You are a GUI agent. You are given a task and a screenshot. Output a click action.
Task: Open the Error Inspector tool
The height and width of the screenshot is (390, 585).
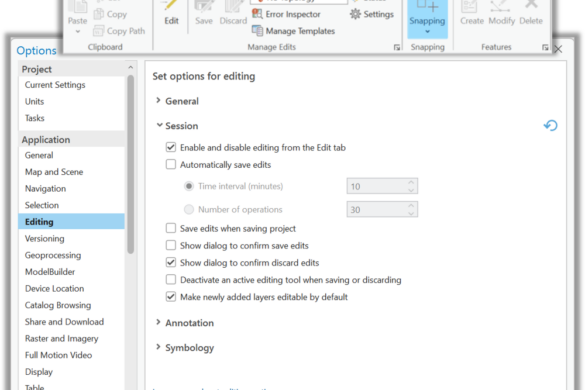tap(286, 14)
